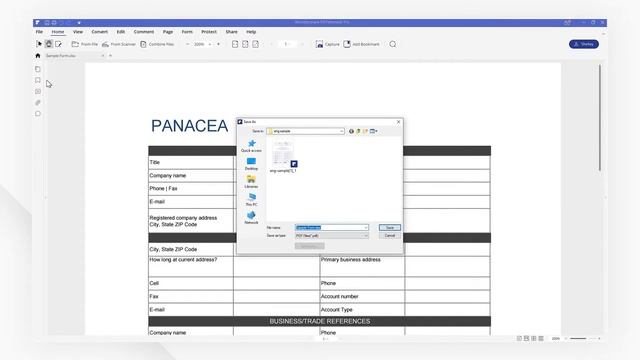Open the search magnifier icon
Screen dimensions: 640x360
pos(393,44)
